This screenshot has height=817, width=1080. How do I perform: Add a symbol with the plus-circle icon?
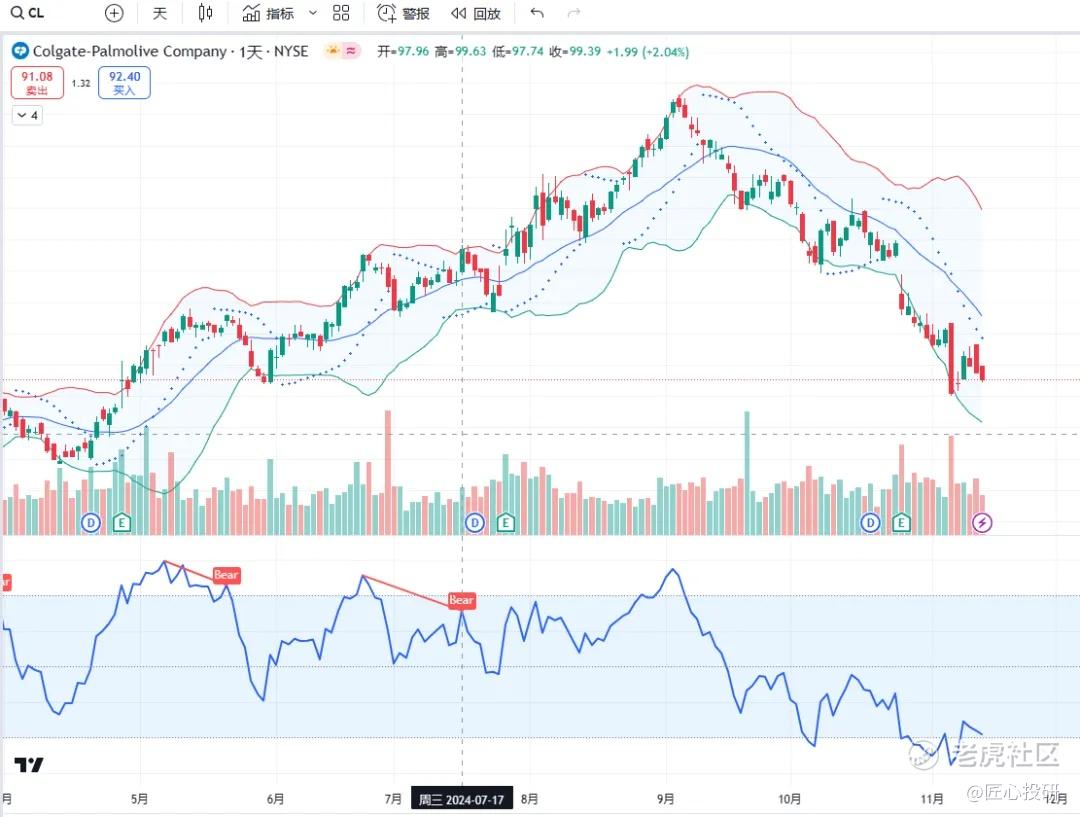(x=114, y=13)
